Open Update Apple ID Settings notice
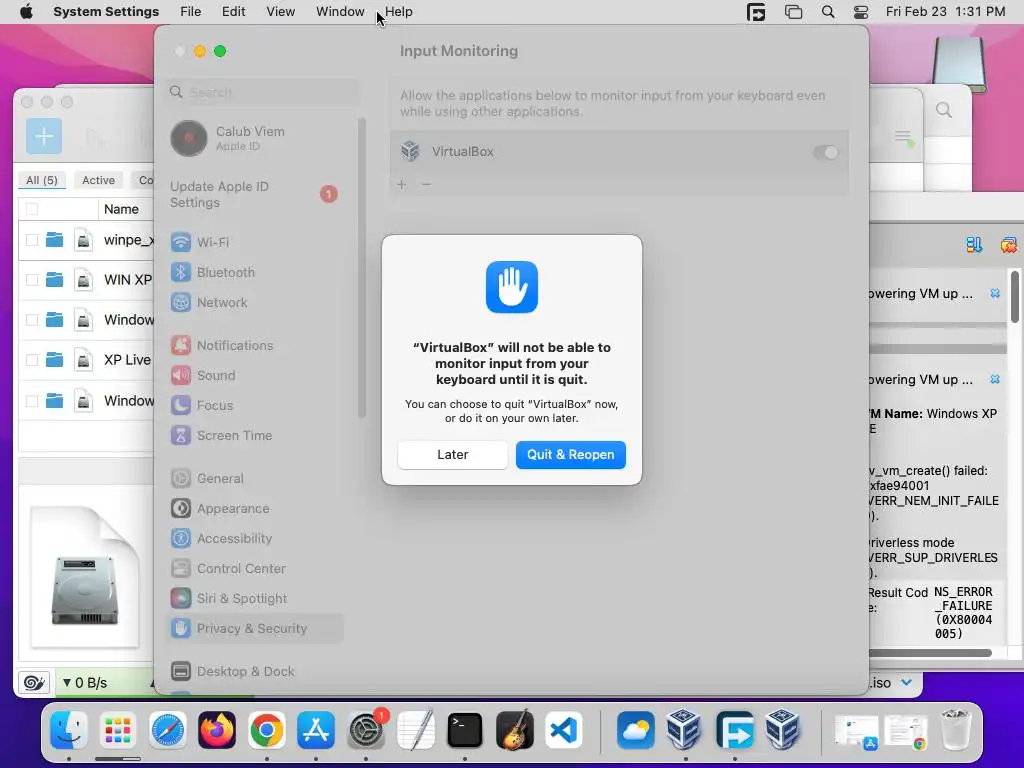Viewport: 1024px width, 768px height. tap(255, 194)
